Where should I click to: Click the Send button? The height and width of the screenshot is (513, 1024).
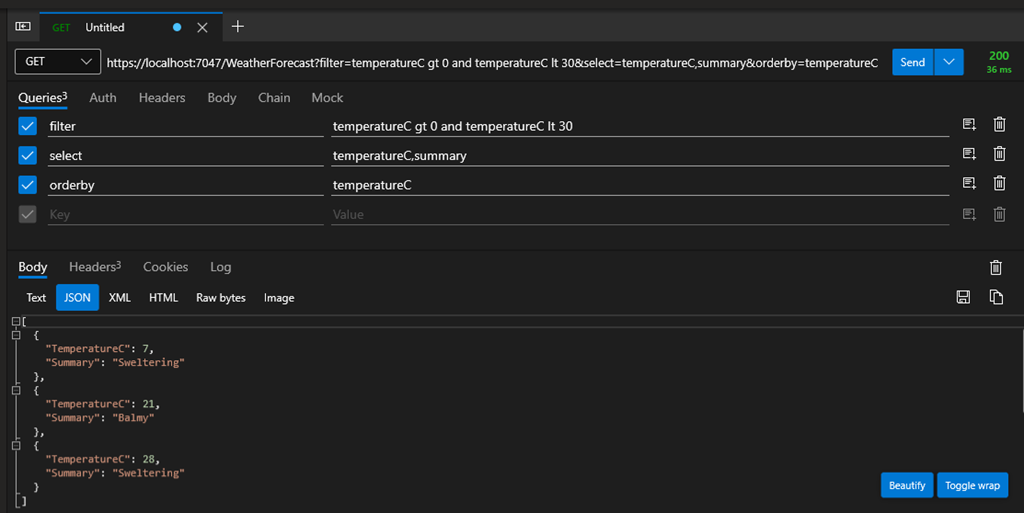tap(912, 62)
